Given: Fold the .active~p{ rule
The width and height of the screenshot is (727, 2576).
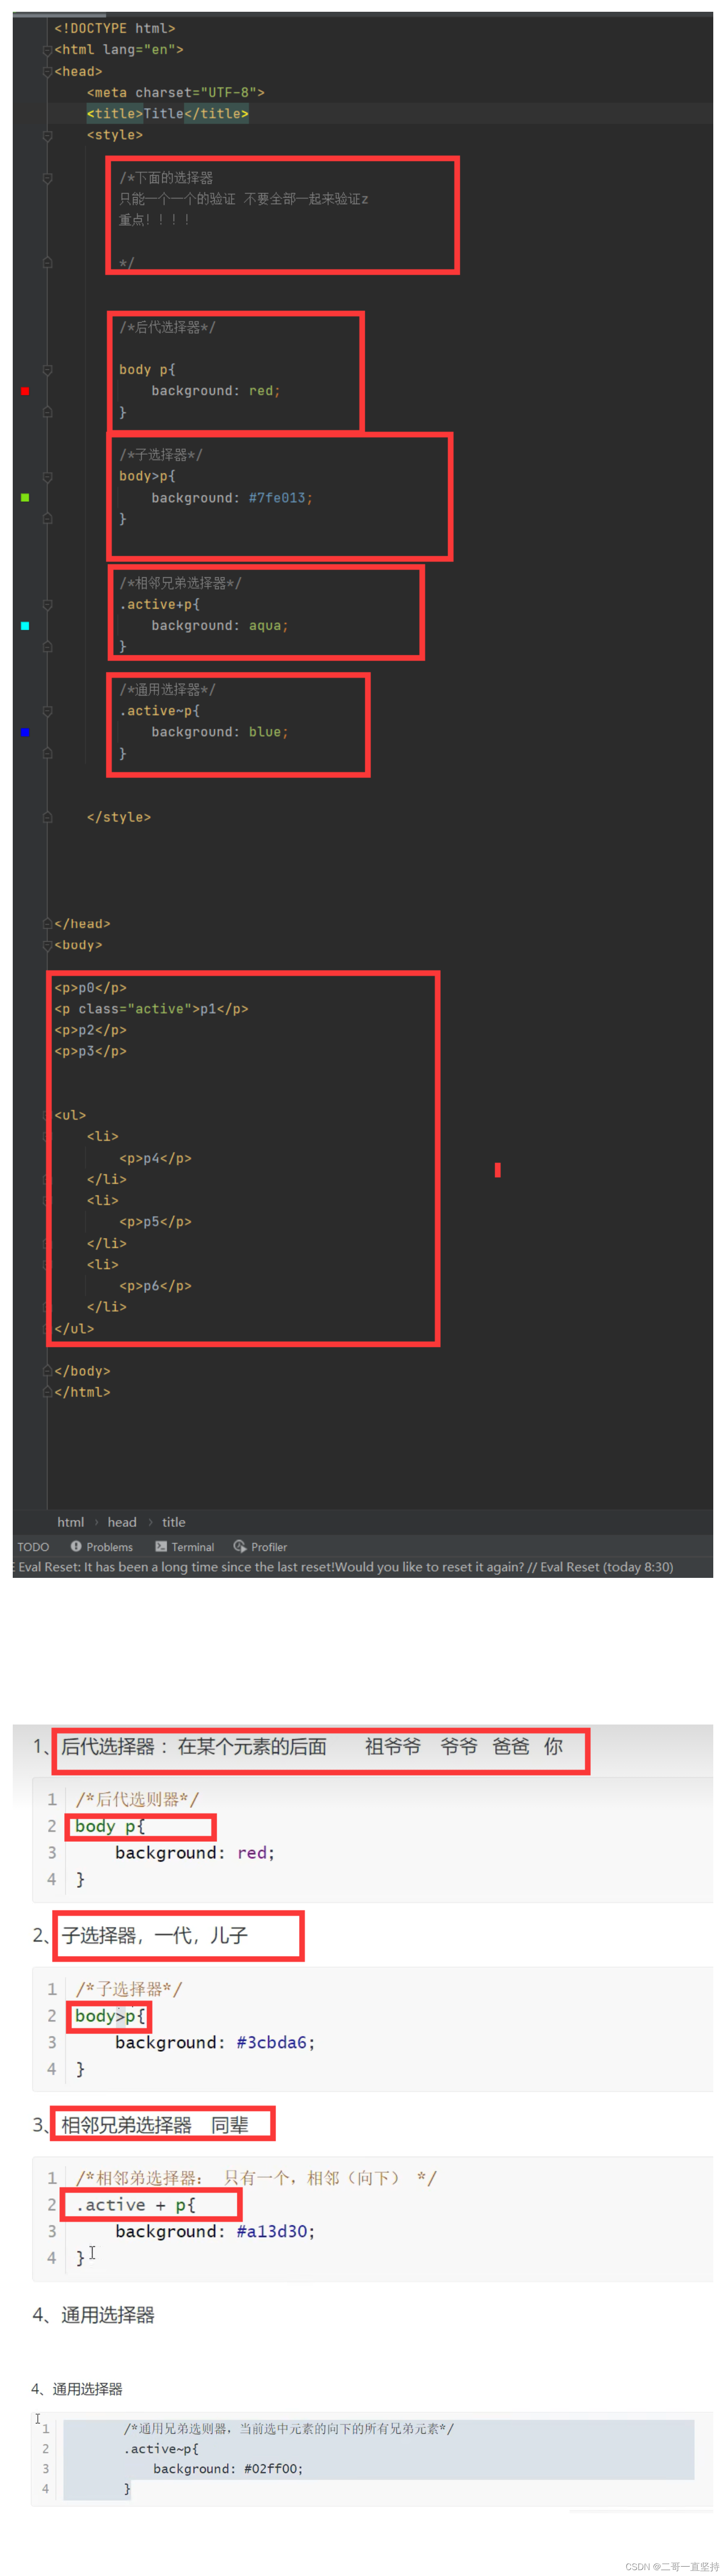Looking at the screenshot, I should tap(47, 711).
